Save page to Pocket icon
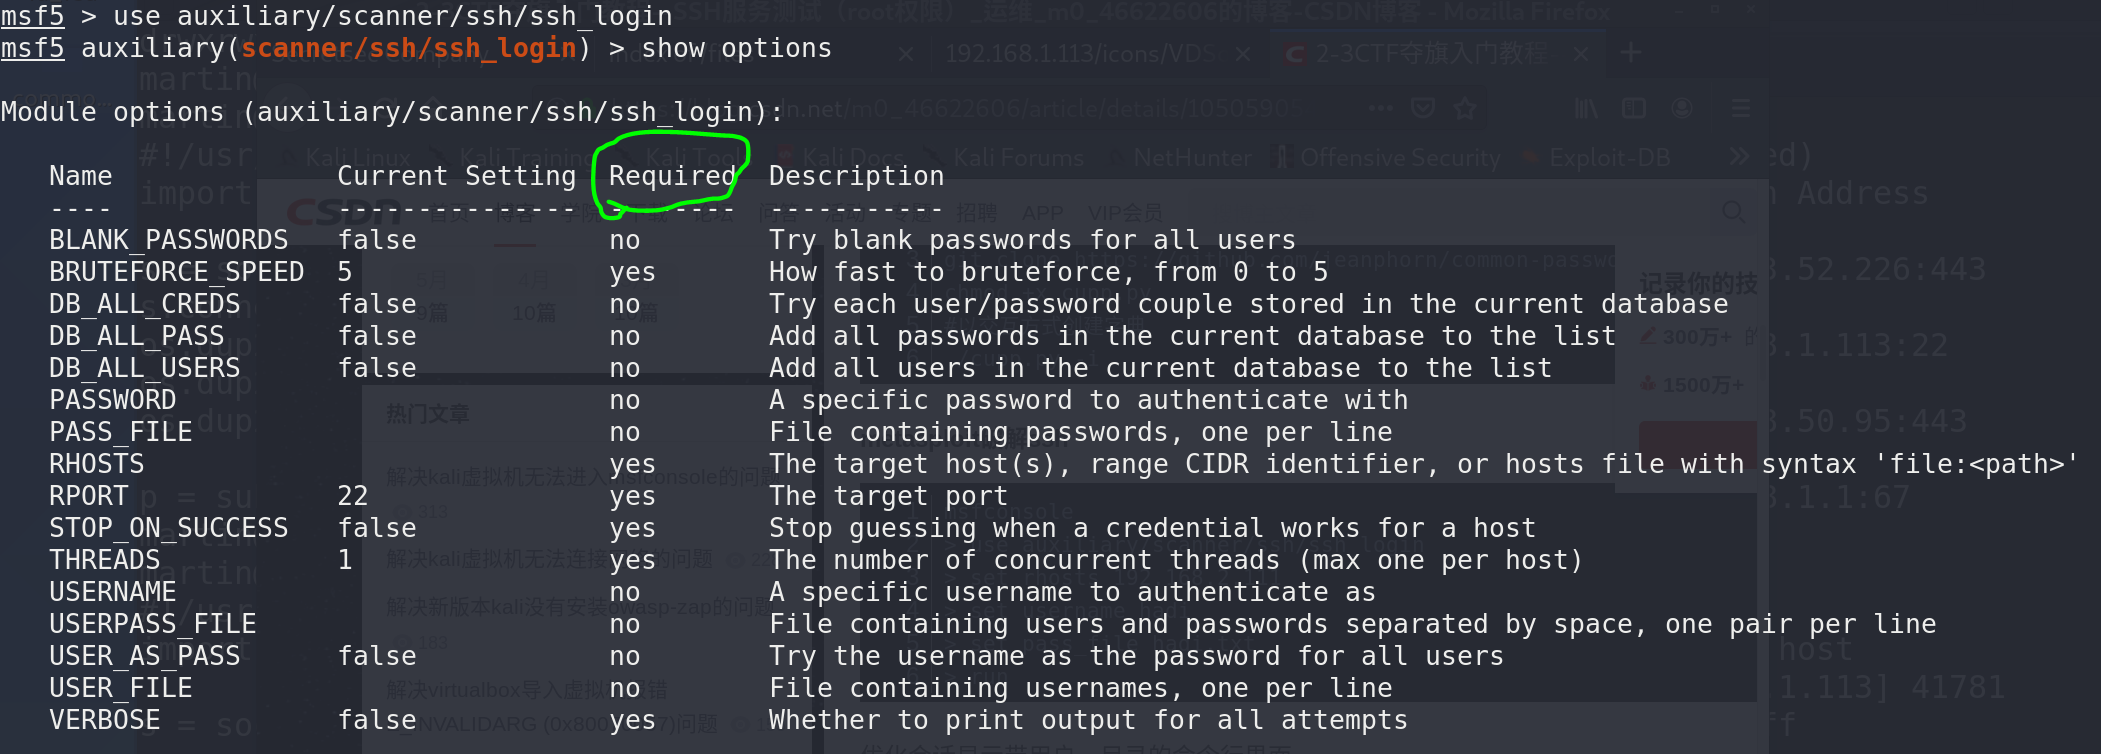 (1423, 108)
